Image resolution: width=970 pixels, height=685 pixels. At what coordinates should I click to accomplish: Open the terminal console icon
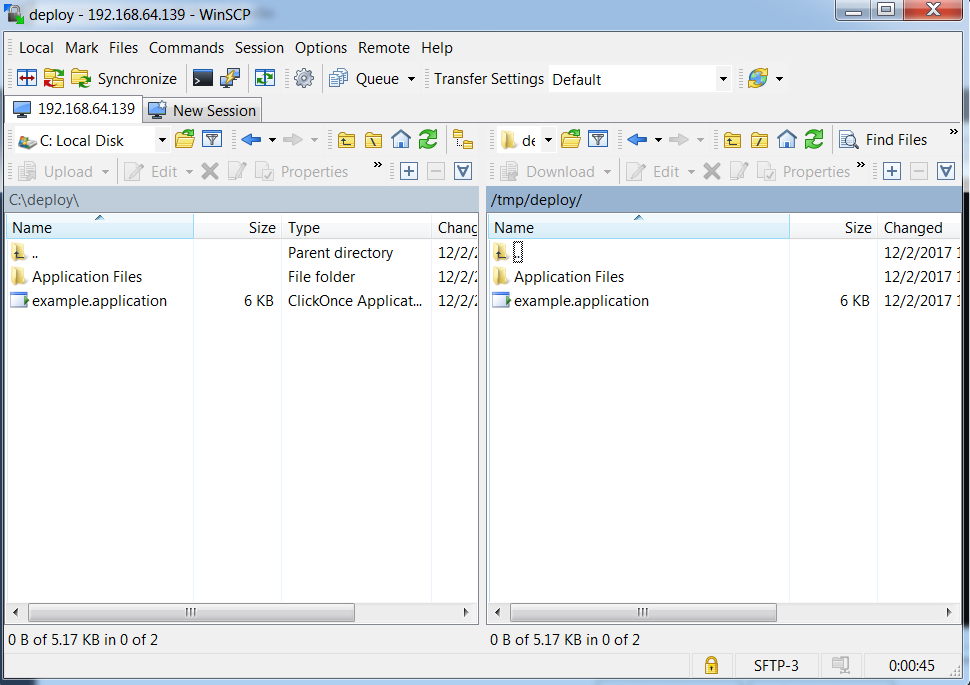(x=203, y=79)
